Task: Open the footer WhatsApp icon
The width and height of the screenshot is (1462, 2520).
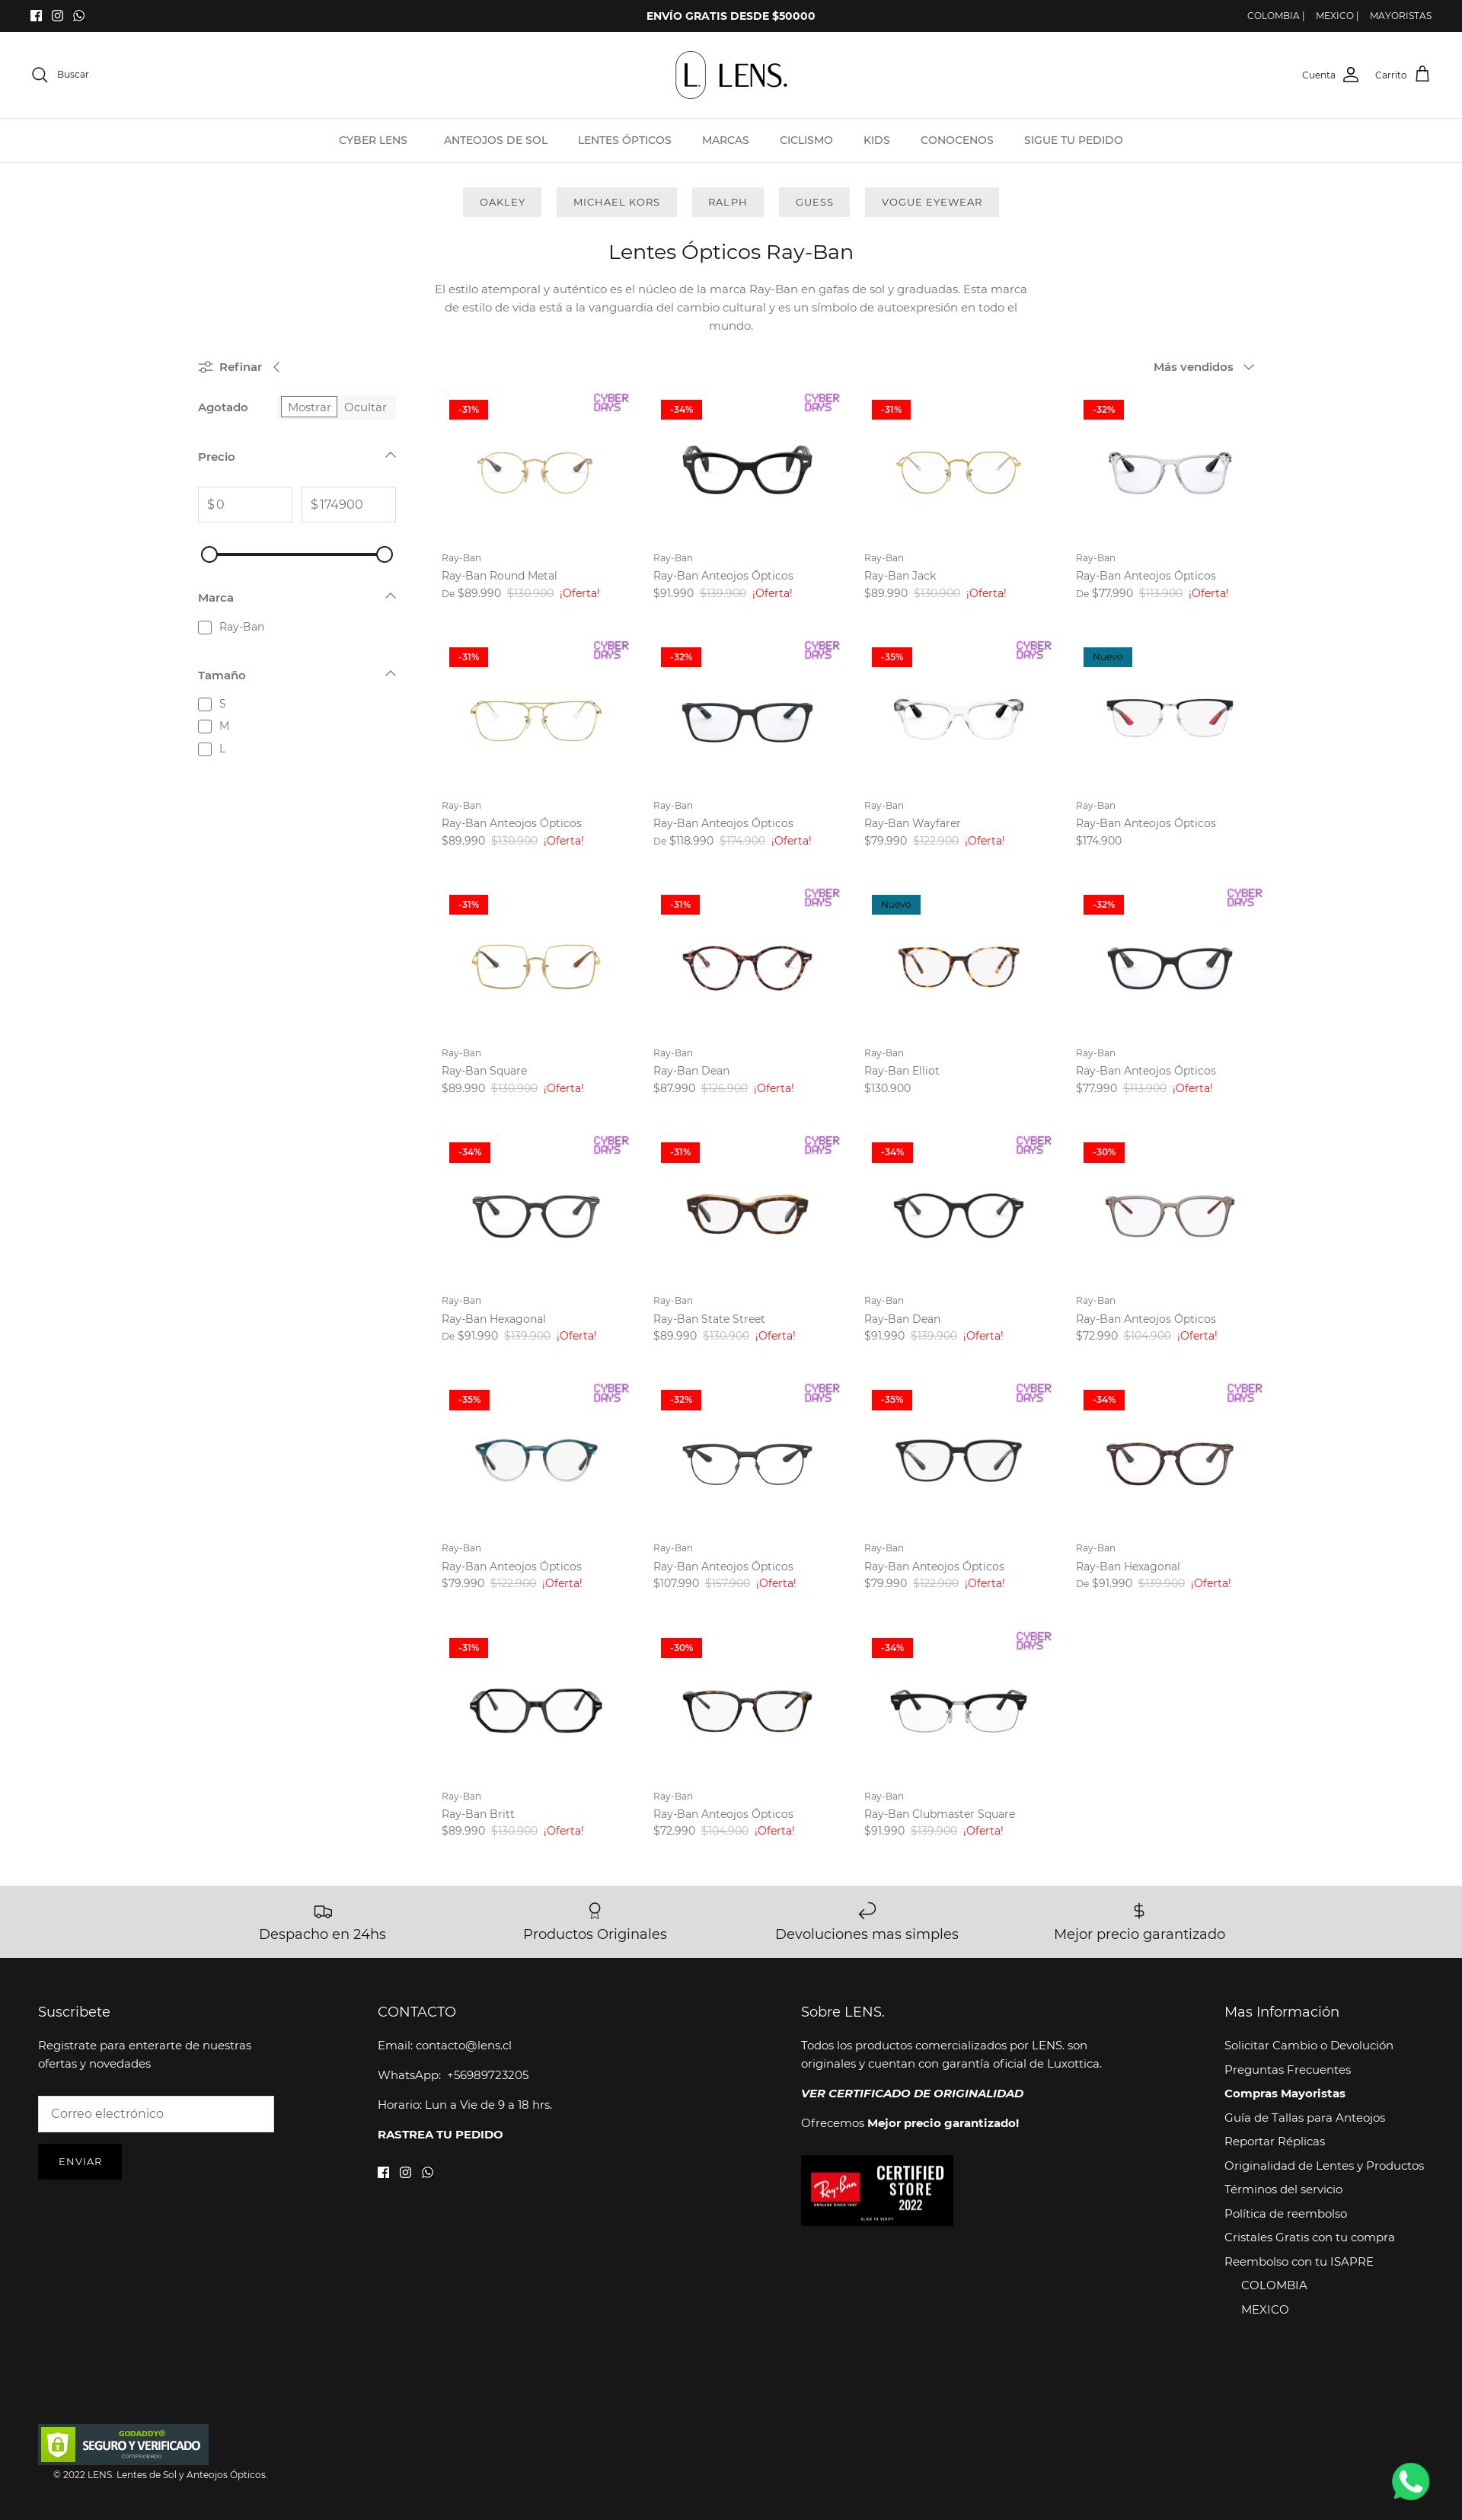Action: pyautogui.click(x=428, y=2172)
